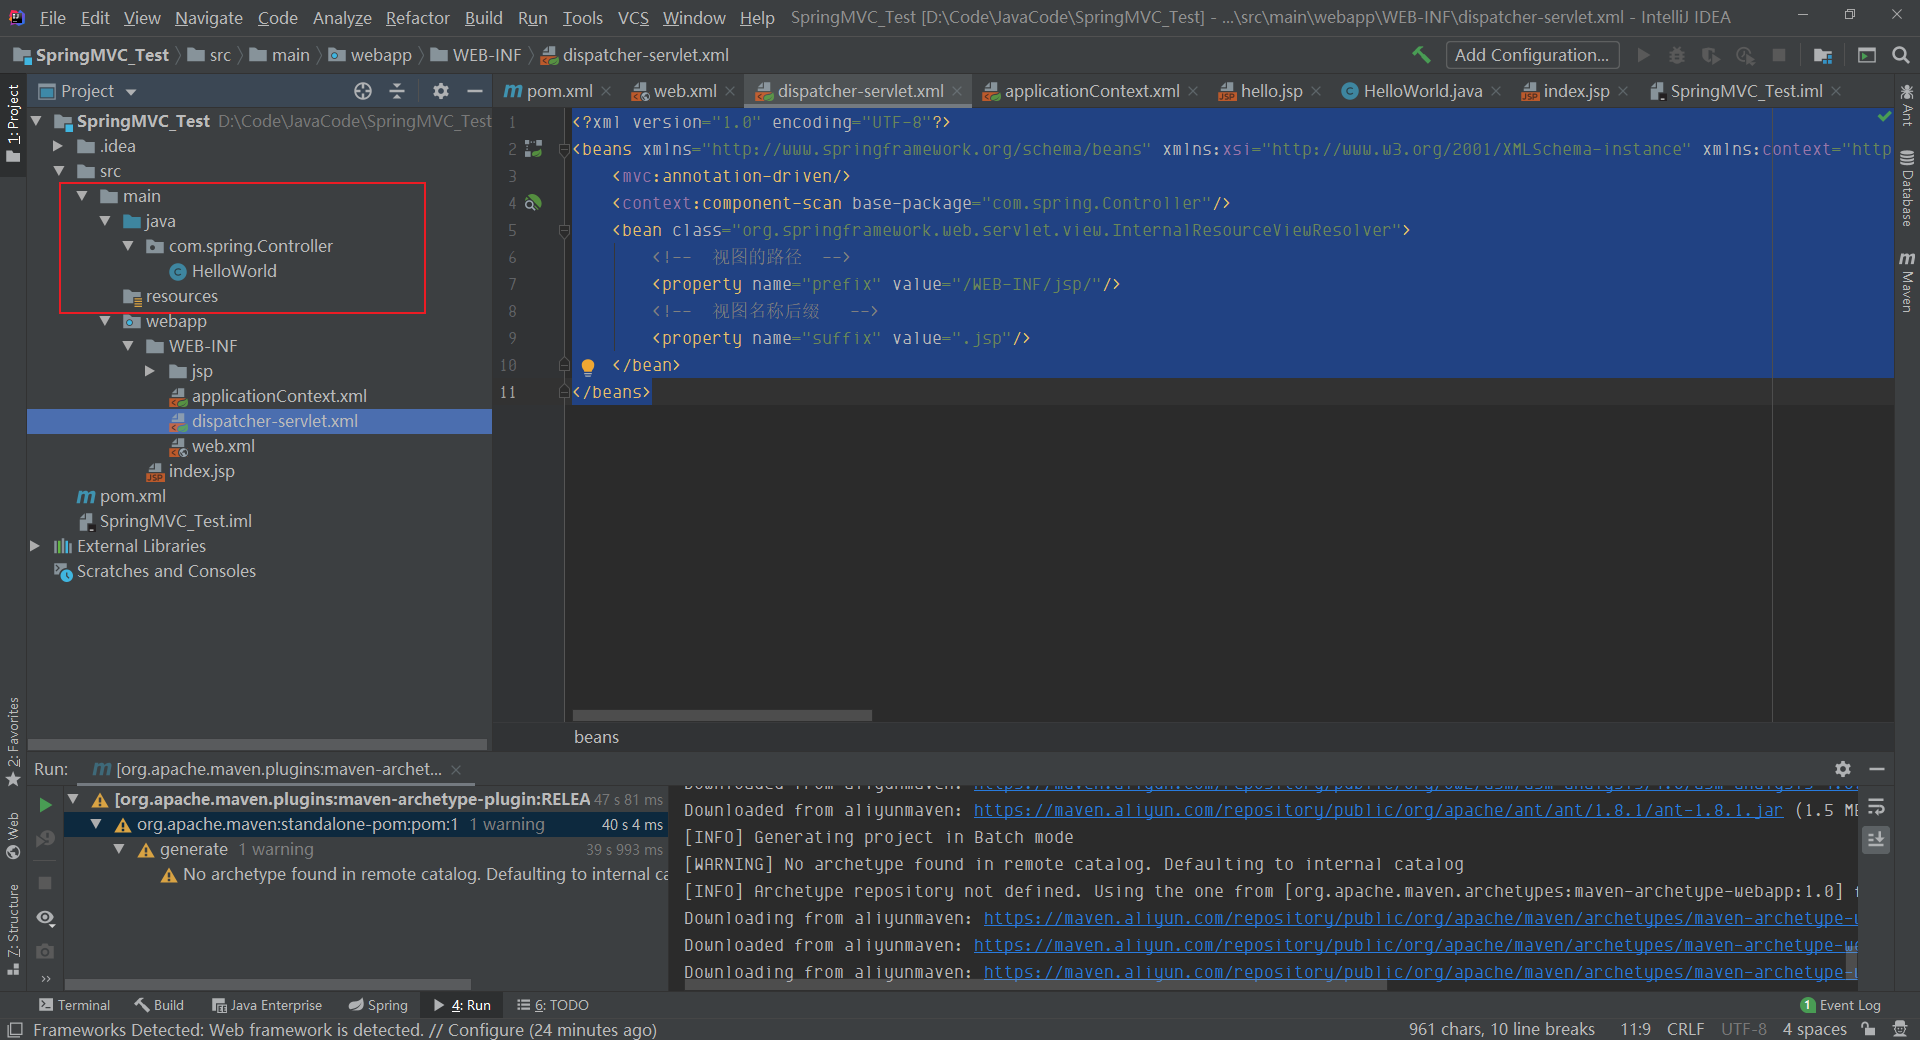This screenshot has height=1040, width=1920.
Task: Click the Build Project hammer icon
Action: 1421,55
